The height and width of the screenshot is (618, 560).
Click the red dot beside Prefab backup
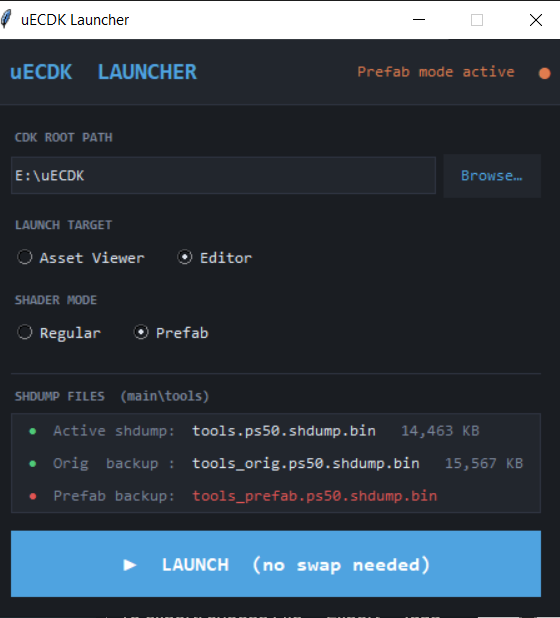pos(33,496)
